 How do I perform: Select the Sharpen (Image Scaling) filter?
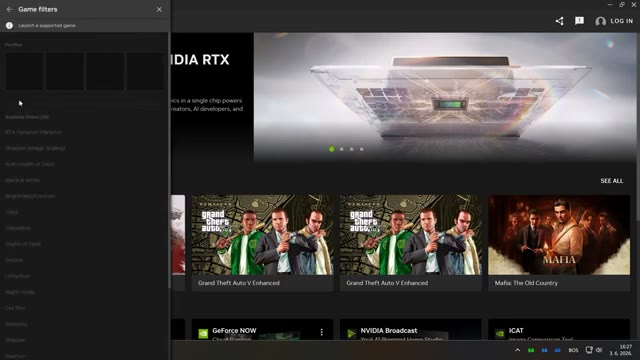tap(35, 148)
